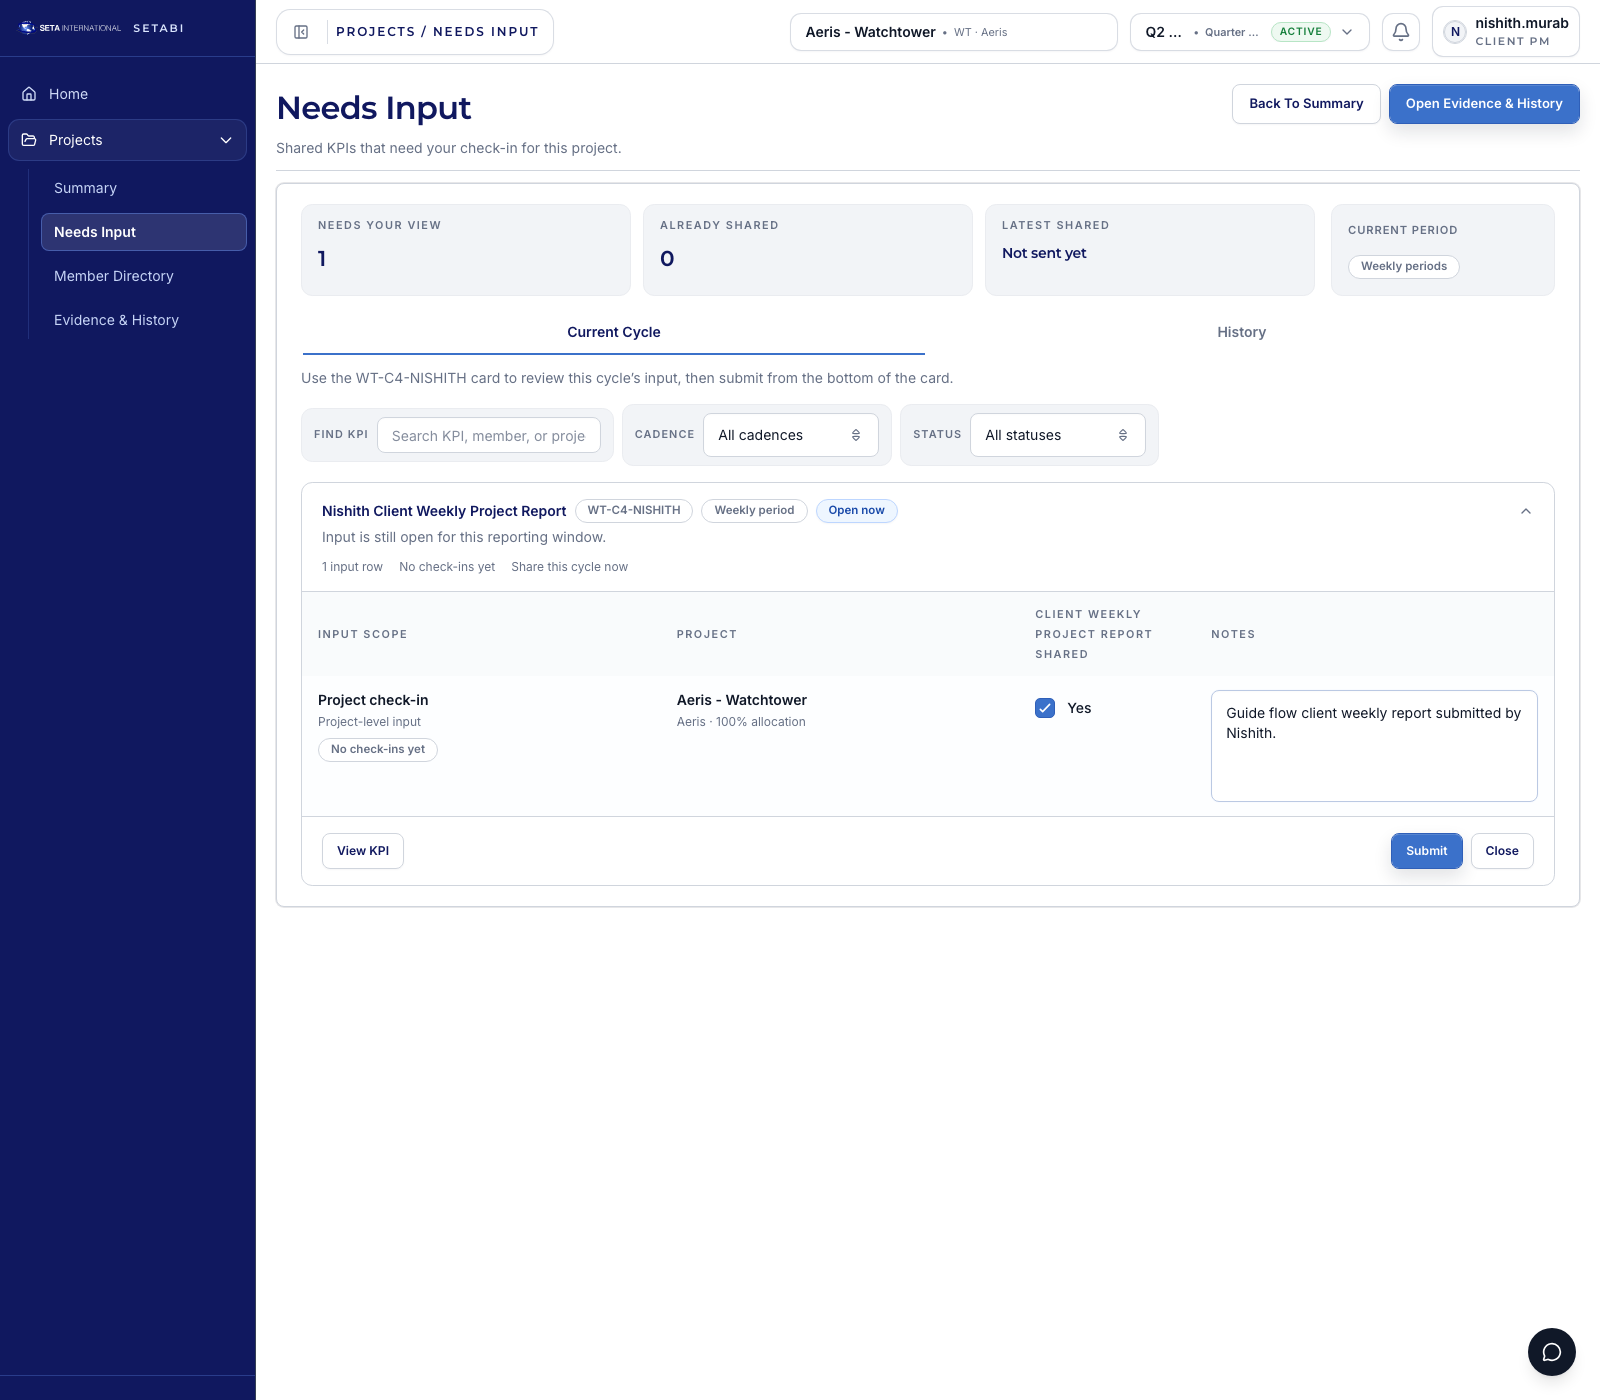Open the chat bubble in bottom corner
This screenshot has height=1400, width=1600.
click(x=1552, y=1352)
